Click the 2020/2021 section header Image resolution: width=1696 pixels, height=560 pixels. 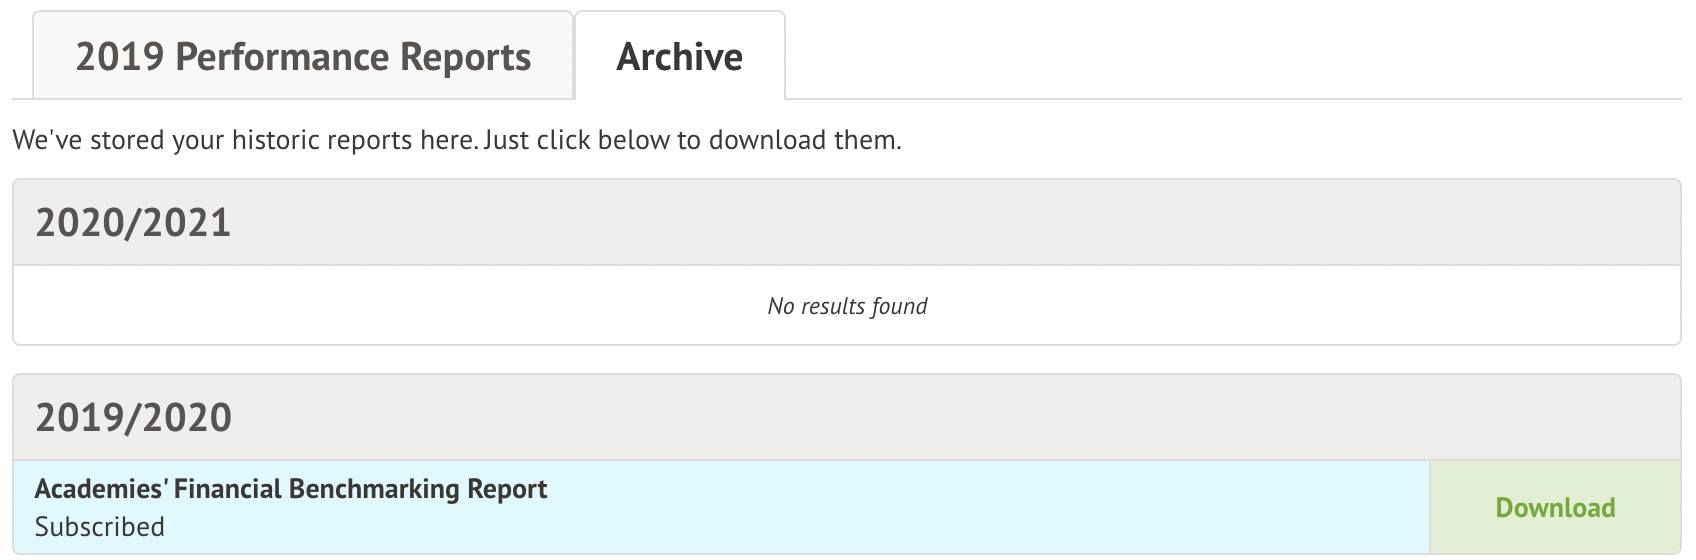coord(846,223)
